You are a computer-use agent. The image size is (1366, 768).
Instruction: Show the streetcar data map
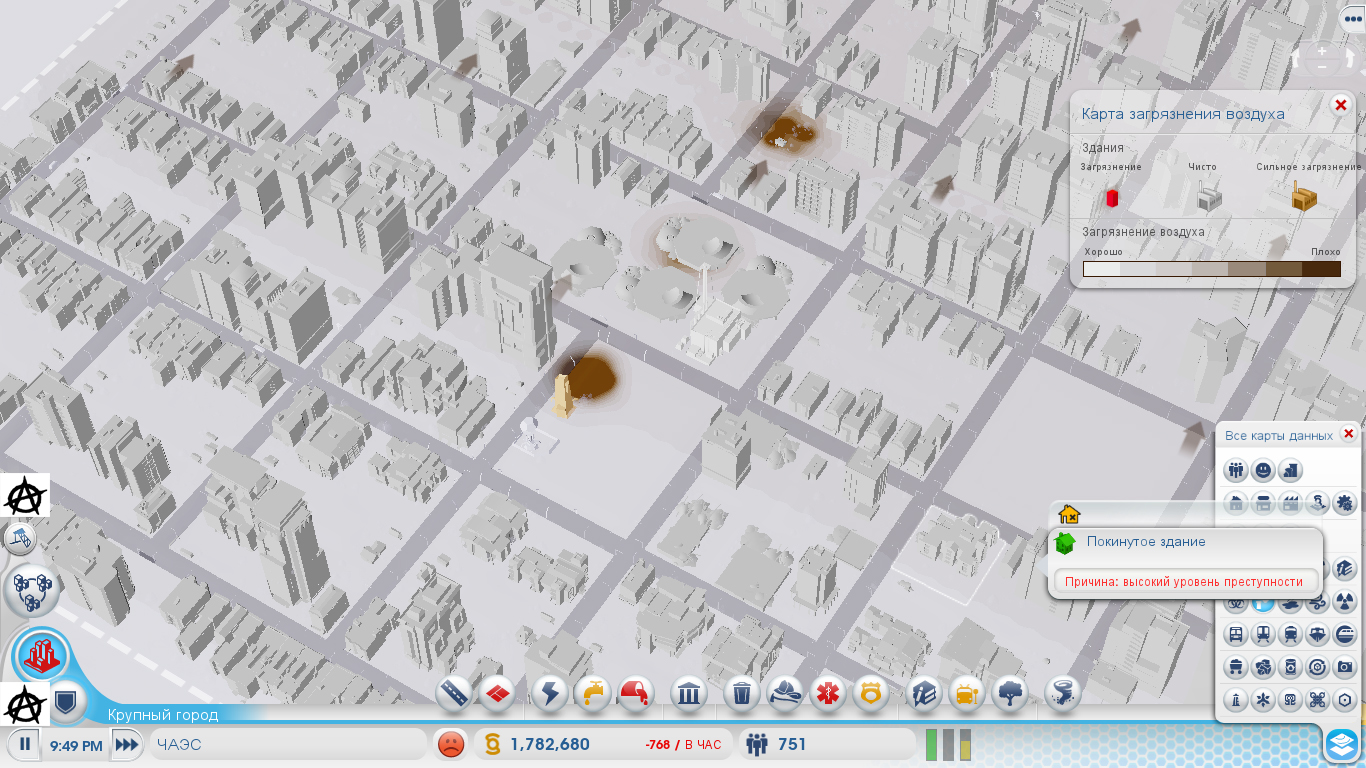tap(1263, 634)
